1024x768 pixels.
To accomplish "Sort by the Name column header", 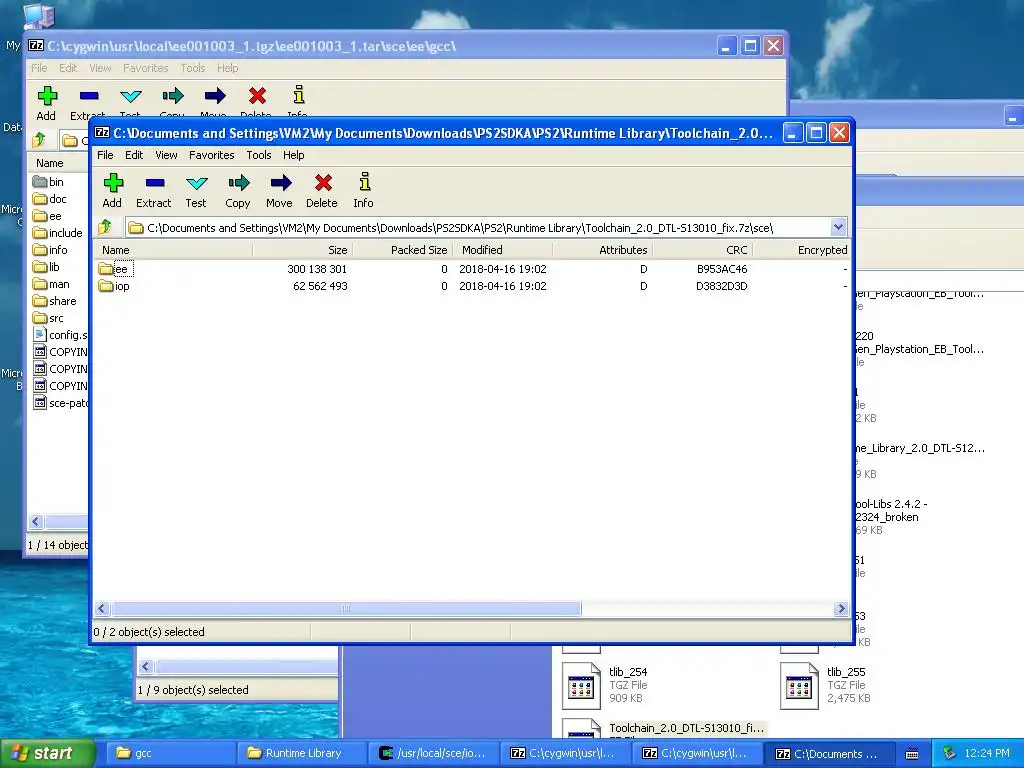I will (173, 250).
